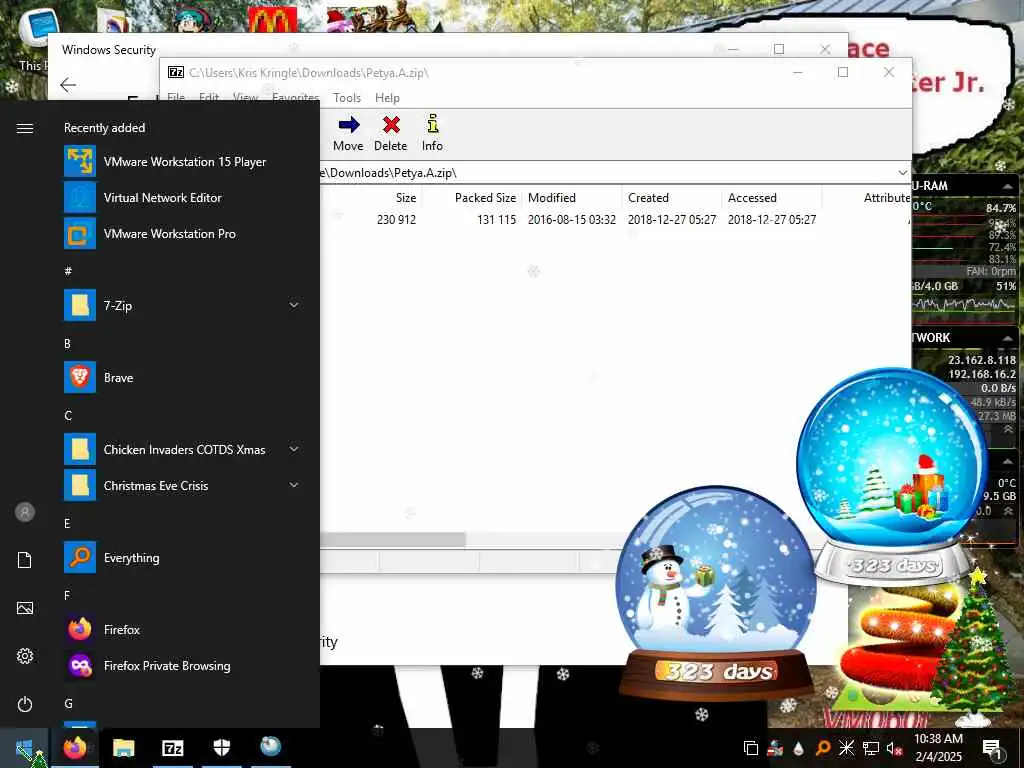Switch to 7-Zip on the taskbar
The height and width of the screenshot is (768, 1024).
tap(172, 748)
